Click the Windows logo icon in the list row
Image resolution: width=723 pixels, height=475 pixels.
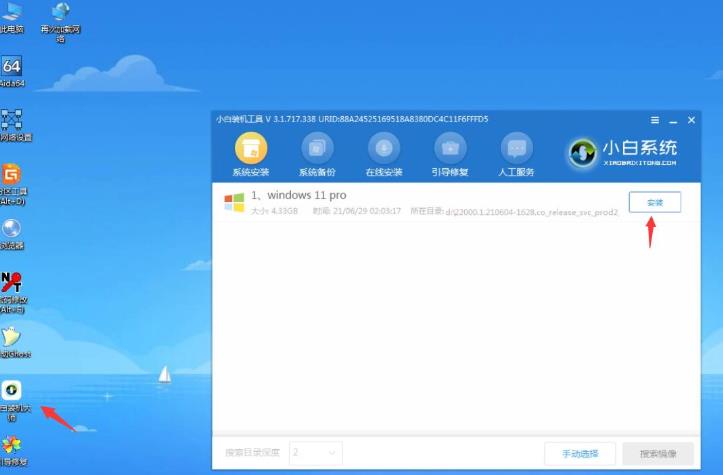(x=234, y=202)
